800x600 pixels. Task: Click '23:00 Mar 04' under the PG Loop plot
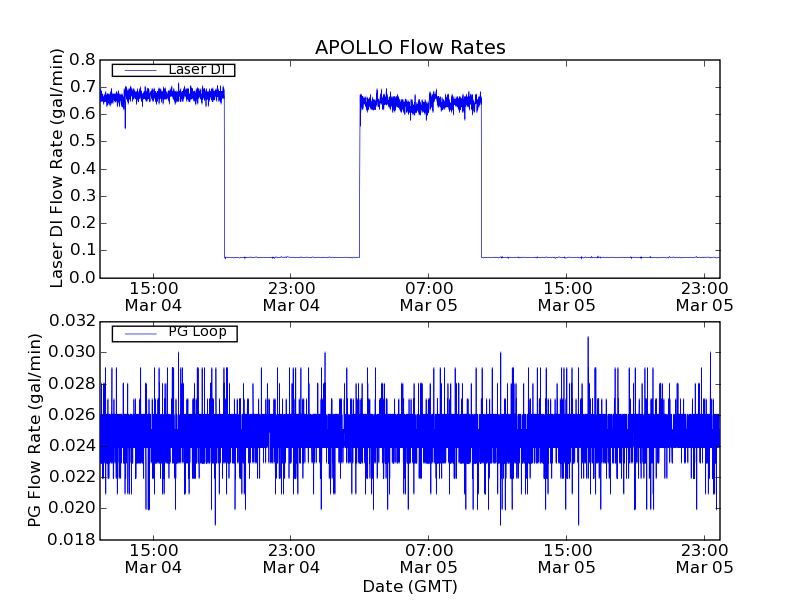[291, 559]
